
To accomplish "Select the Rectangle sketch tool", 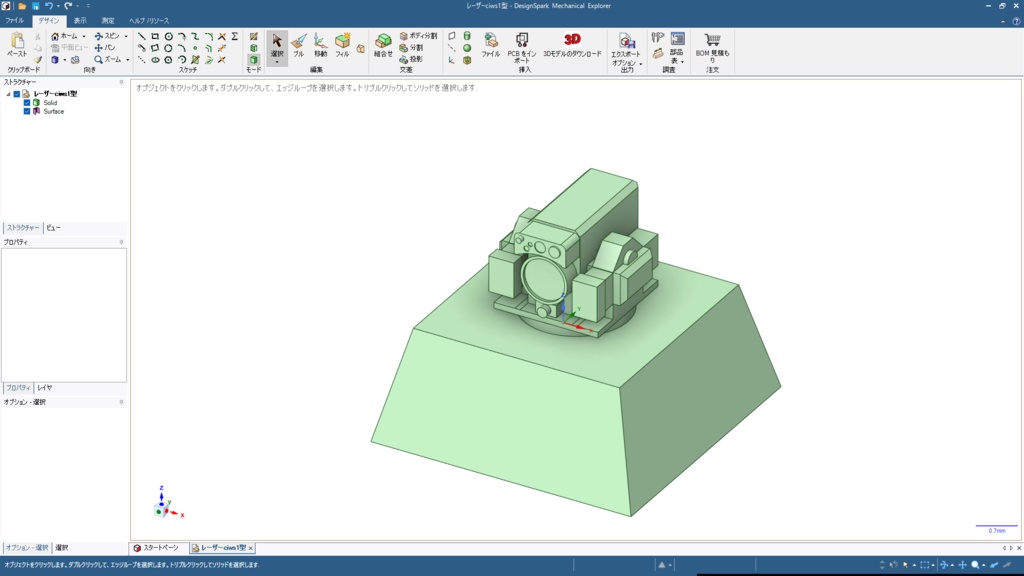I will (x=155, y=36).
